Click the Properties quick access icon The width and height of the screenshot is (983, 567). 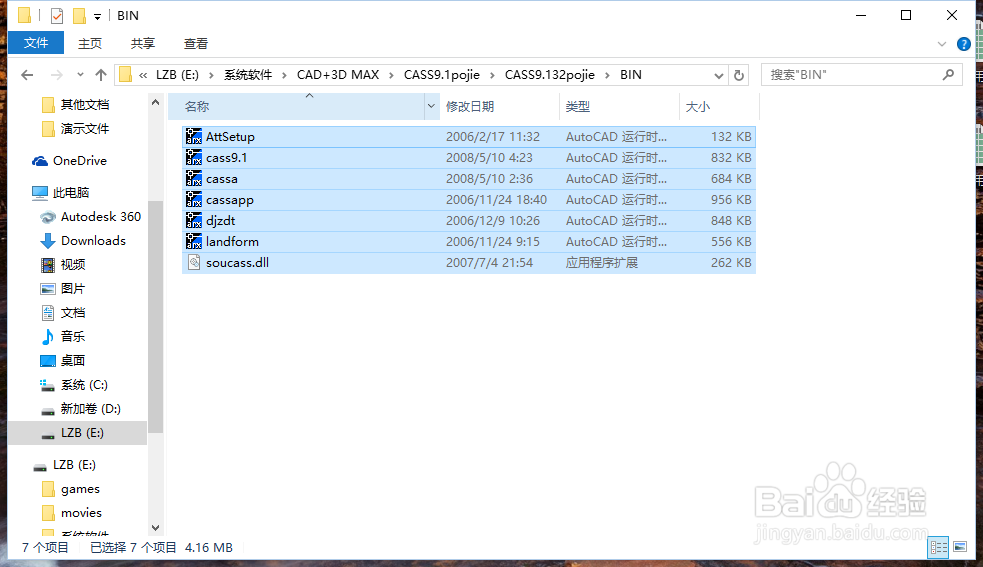57,16
